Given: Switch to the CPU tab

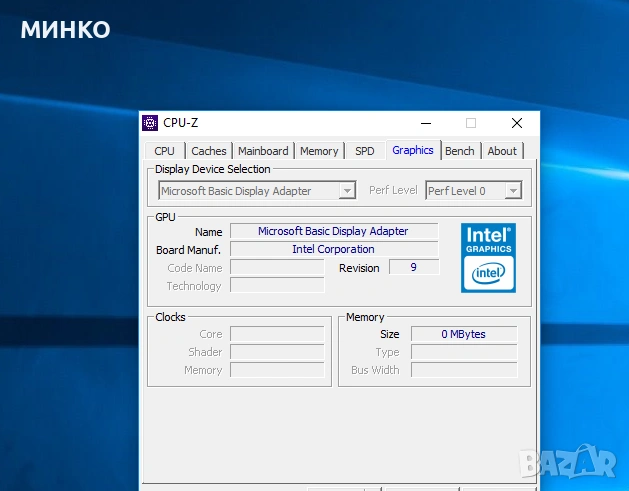Looking at the screenshot, I should [164, 151].
